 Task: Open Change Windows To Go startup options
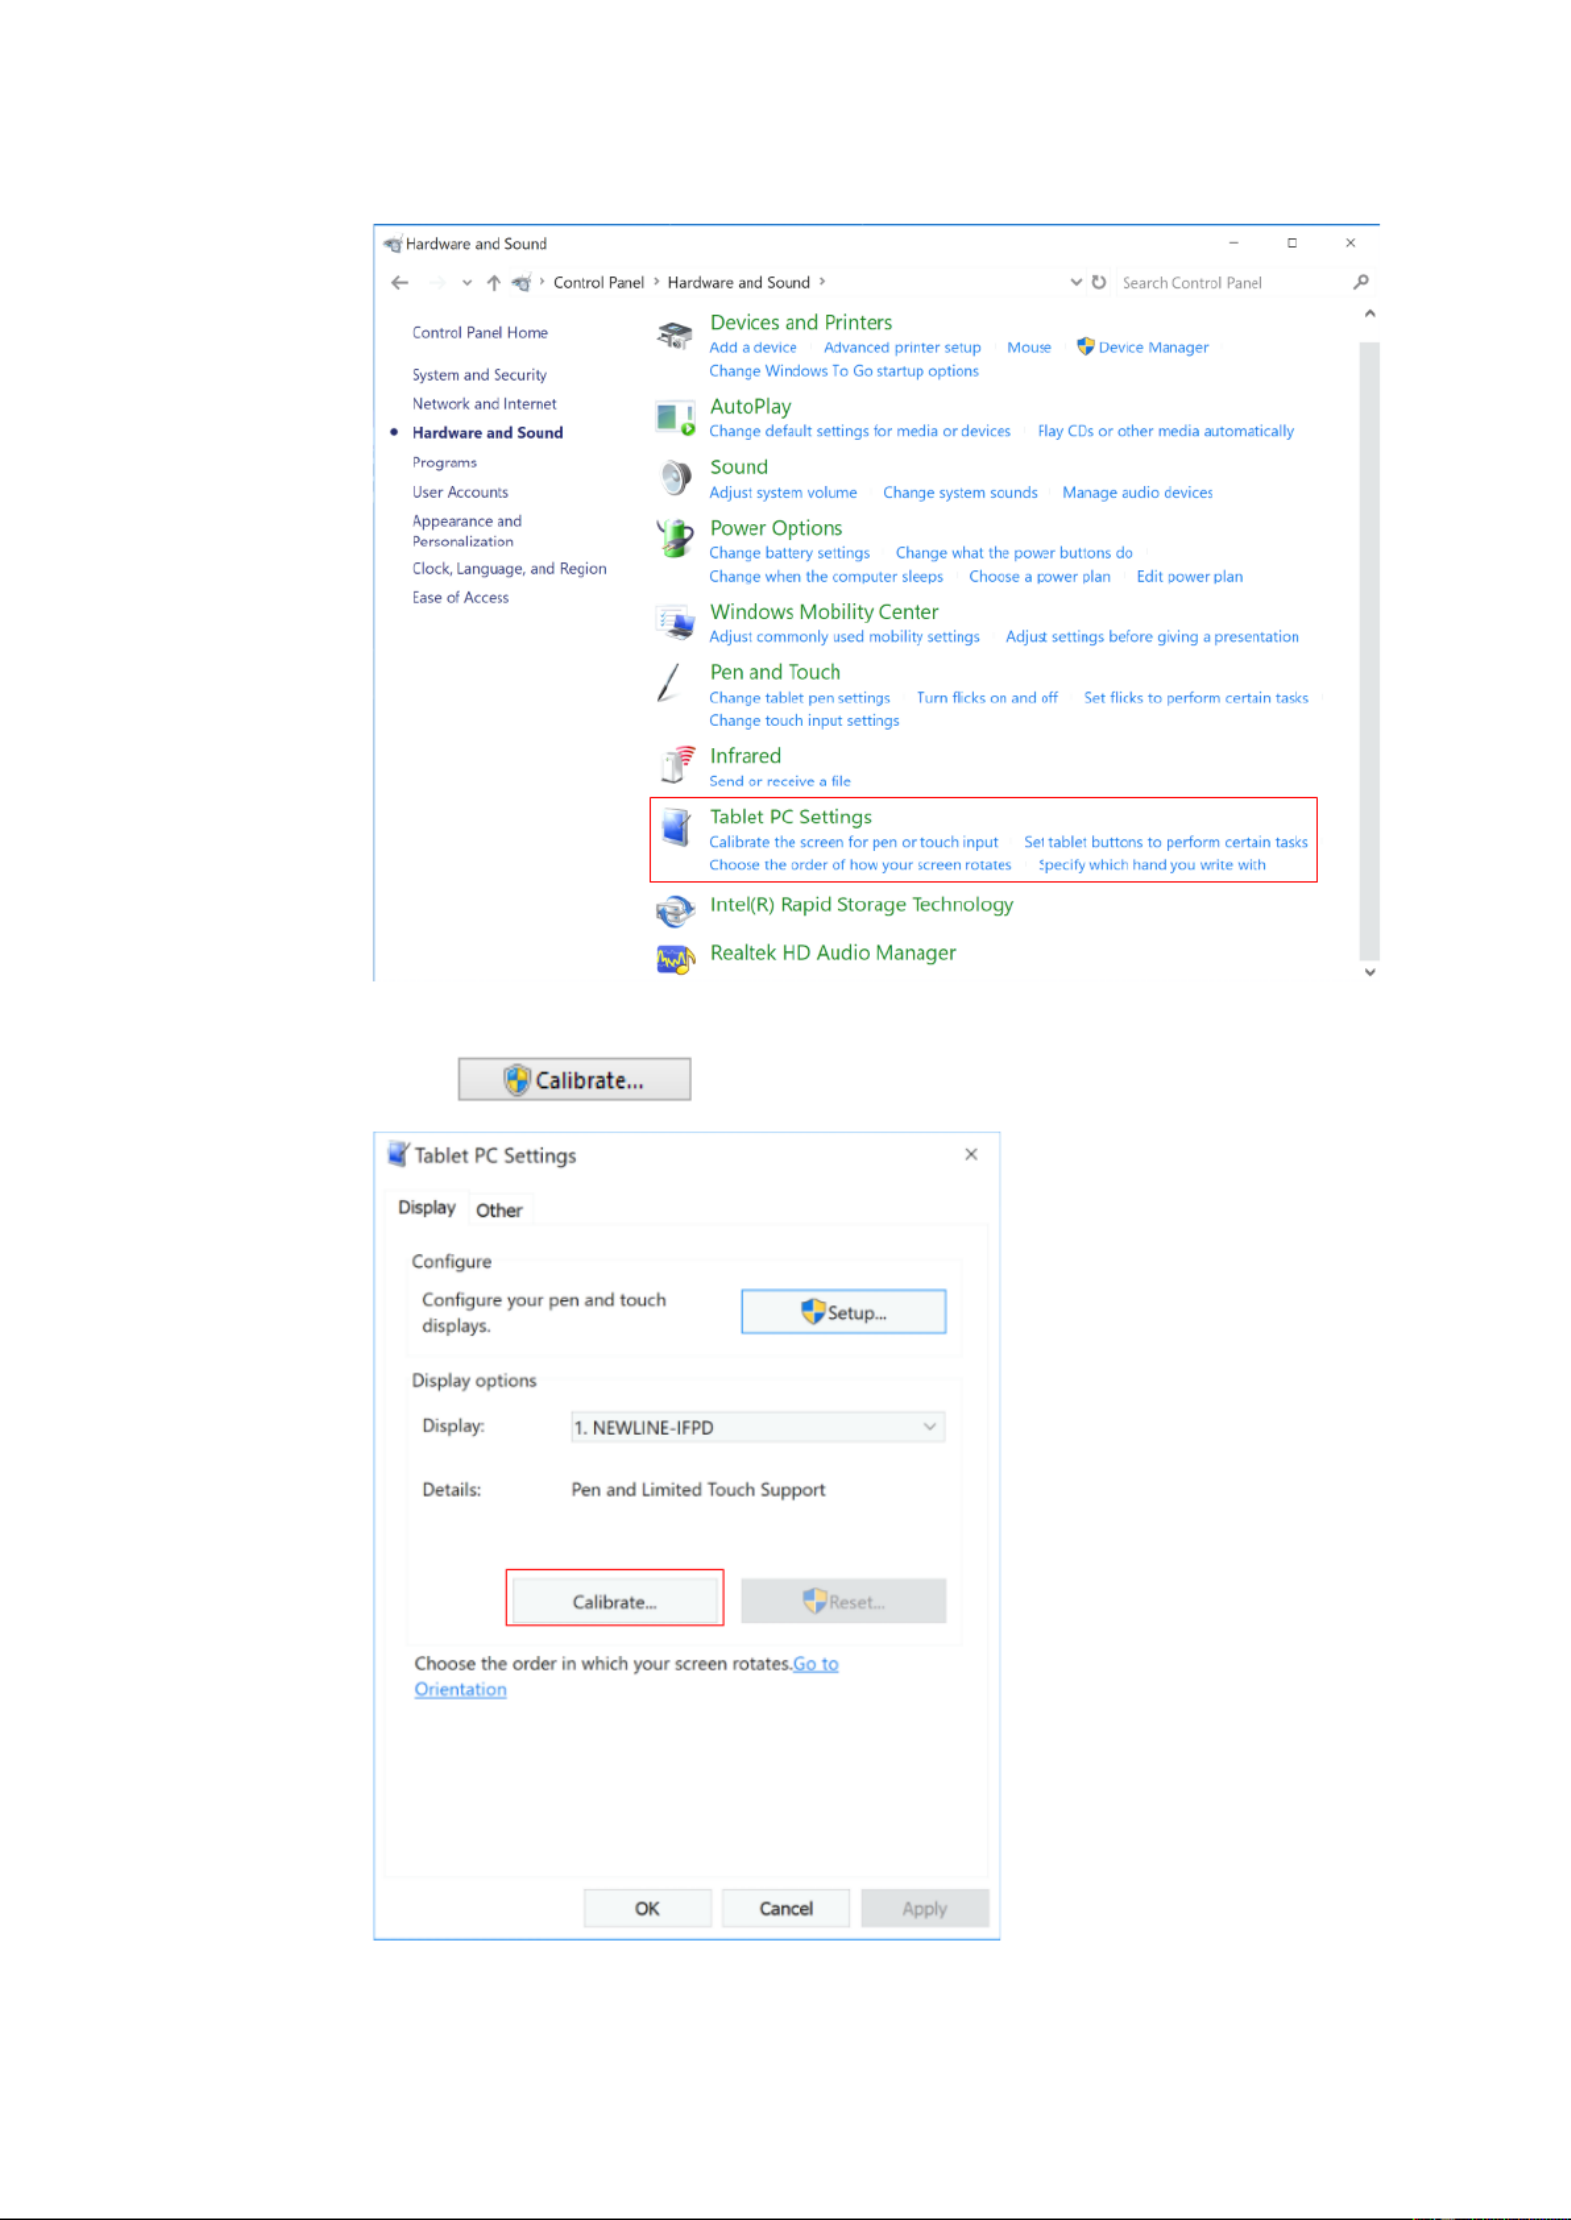(843, 370)
